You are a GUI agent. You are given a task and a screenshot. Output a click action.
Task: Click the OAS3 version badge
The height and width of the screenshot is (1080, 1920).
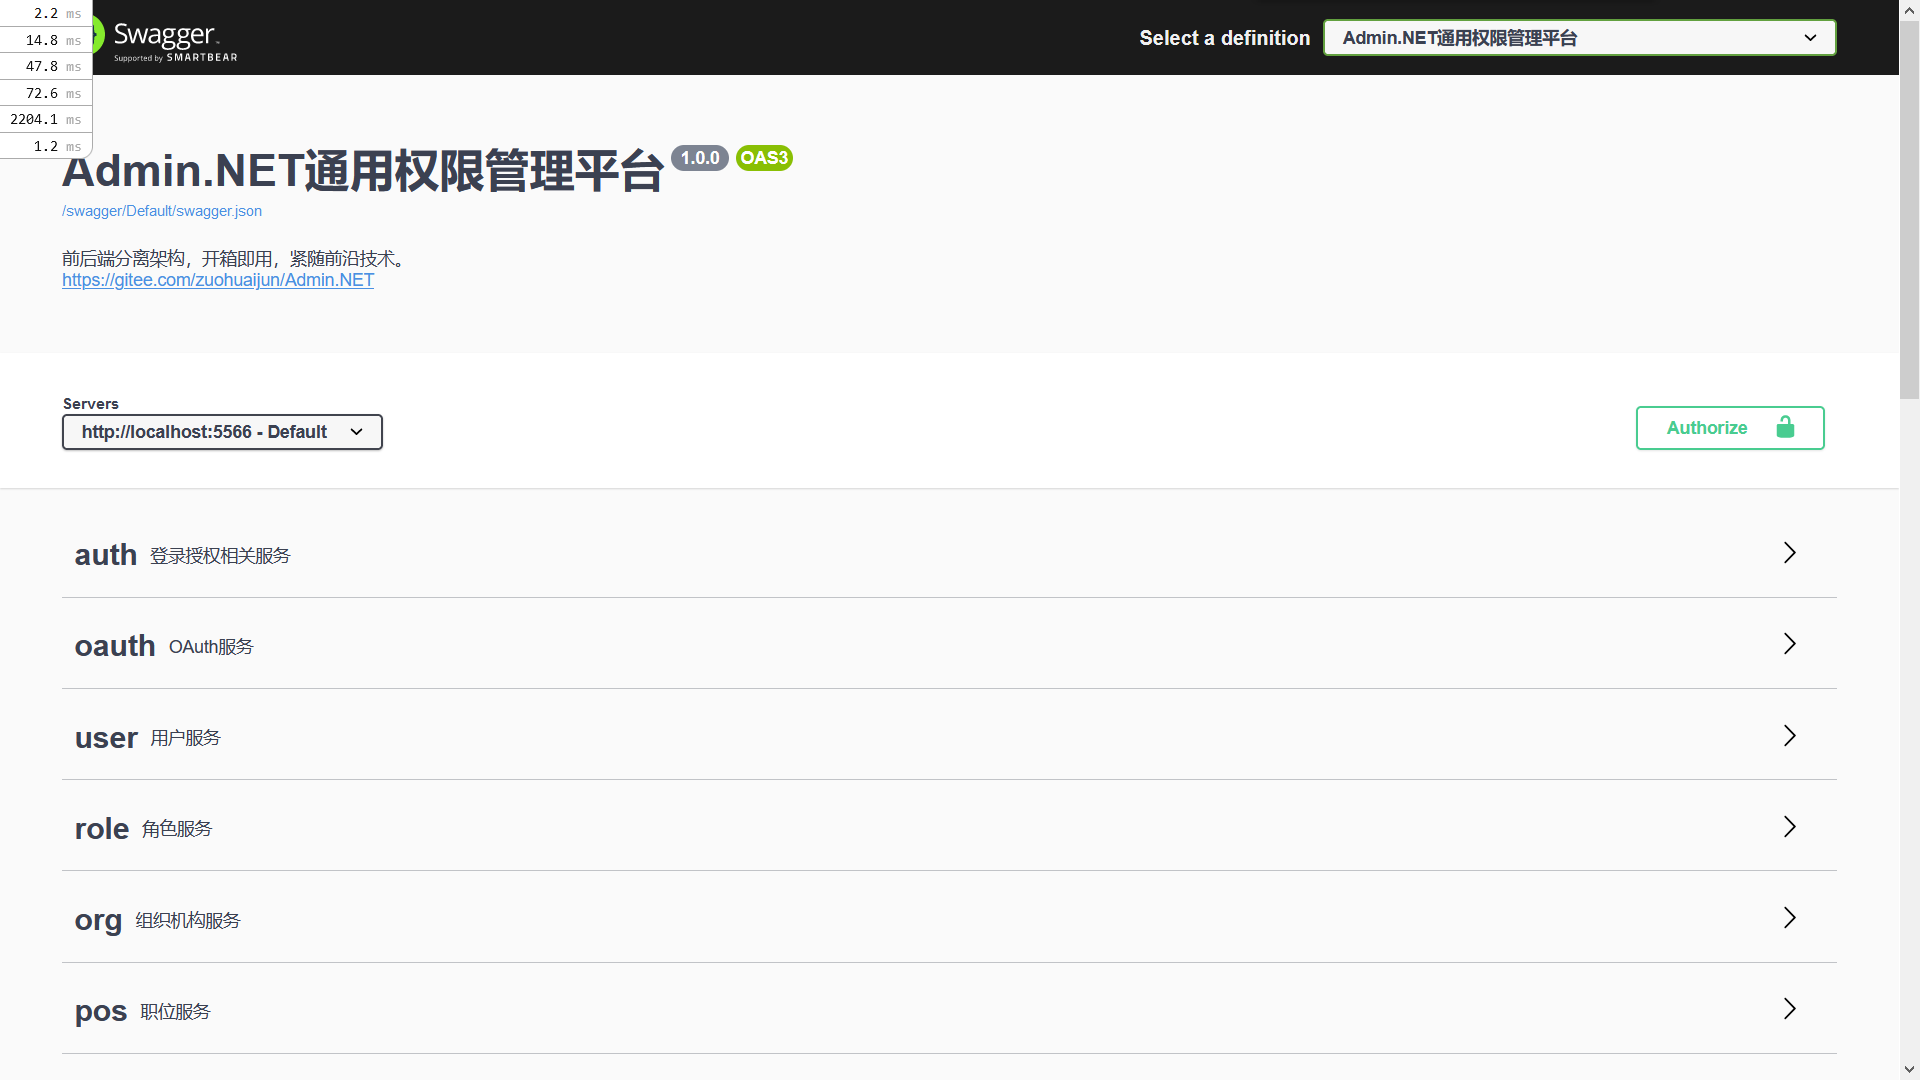tap(764, 158)
